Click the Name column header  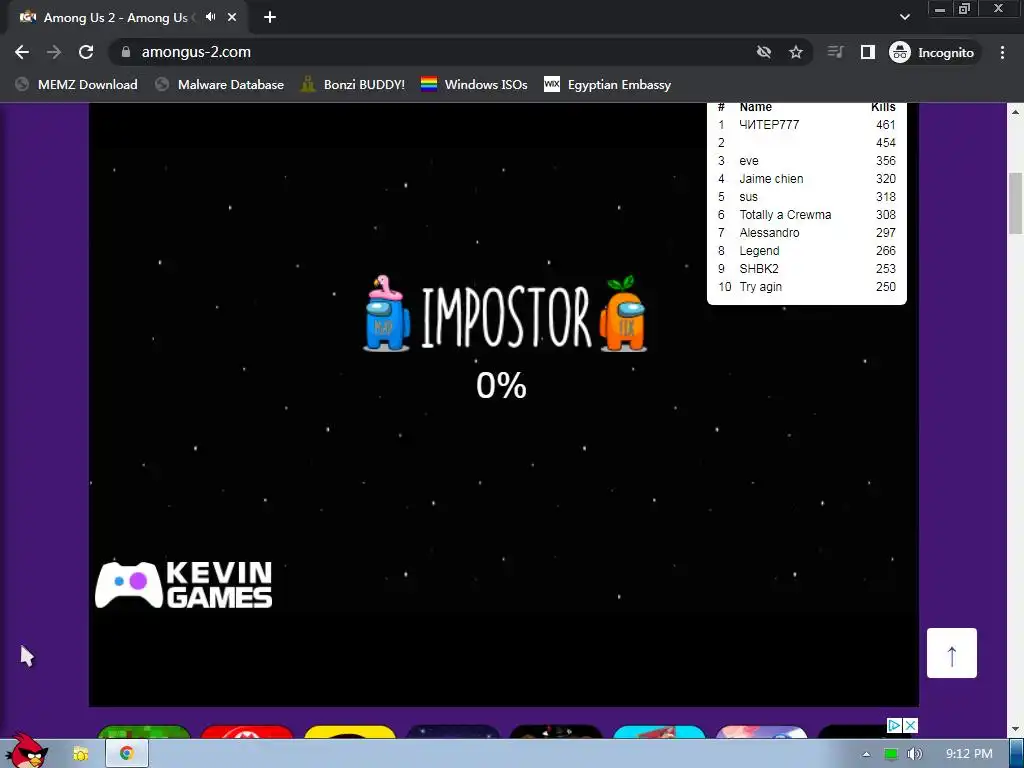756,107
